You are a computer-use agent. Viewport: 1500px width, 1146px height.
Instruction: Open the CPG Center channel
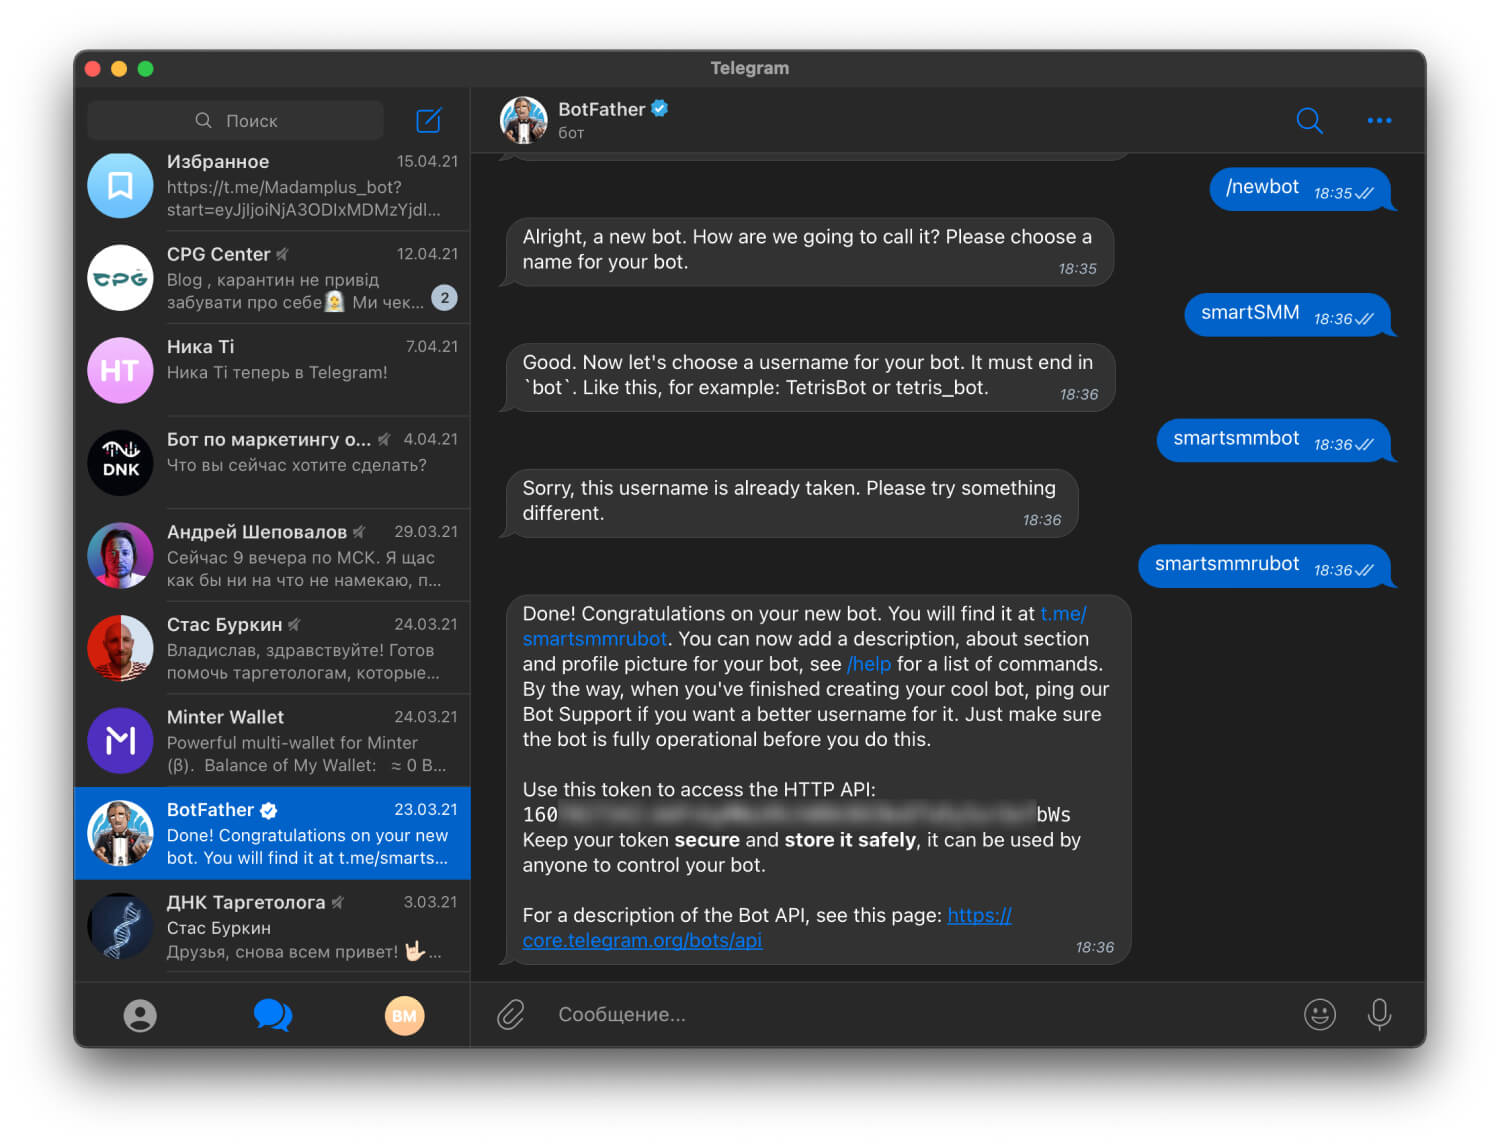(x=272, y=278)
